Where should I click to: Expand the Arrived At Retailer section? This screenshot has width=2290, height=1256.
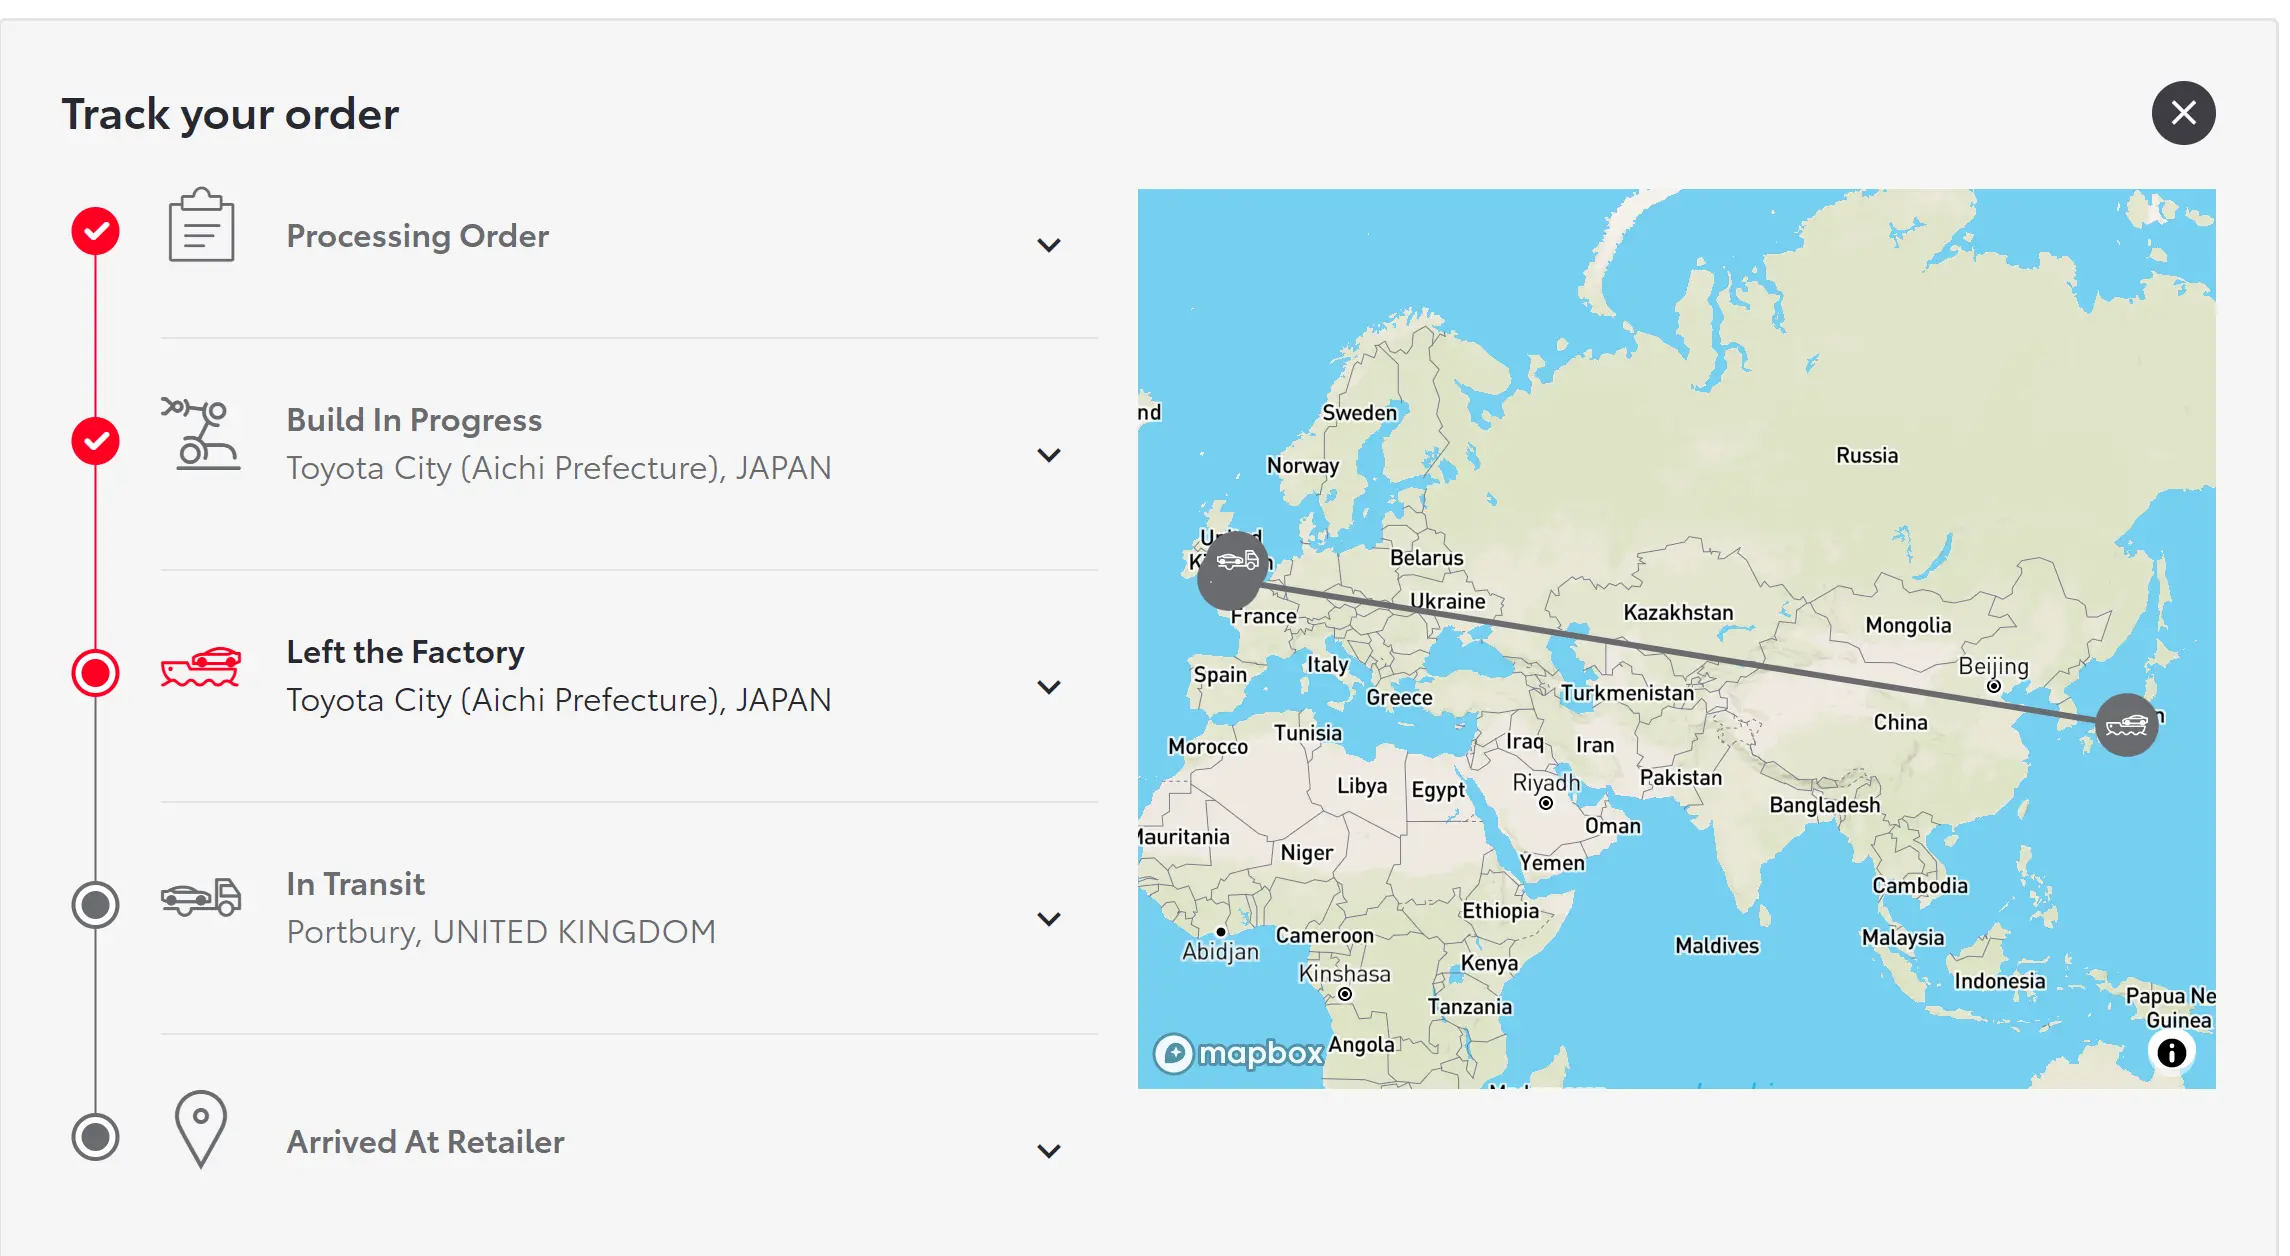click(x=1048, y=1151)
